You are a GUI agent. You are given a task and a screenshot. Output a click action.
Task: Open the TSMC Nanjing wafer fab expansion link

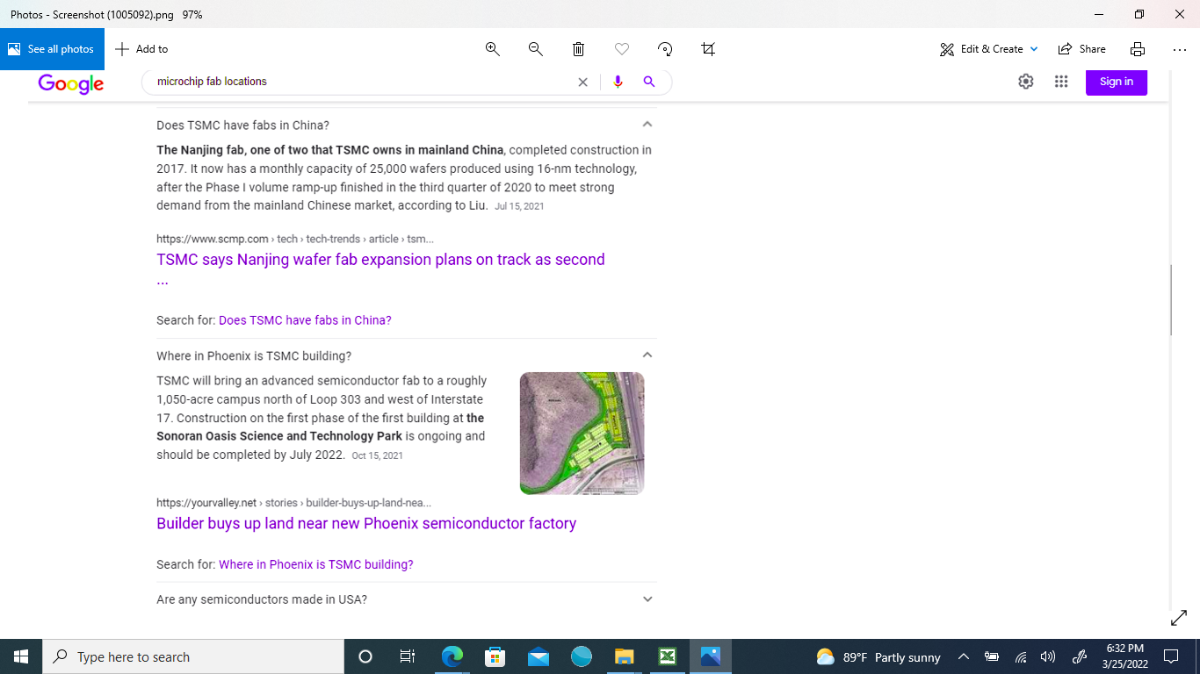click(x=380, y=260)
